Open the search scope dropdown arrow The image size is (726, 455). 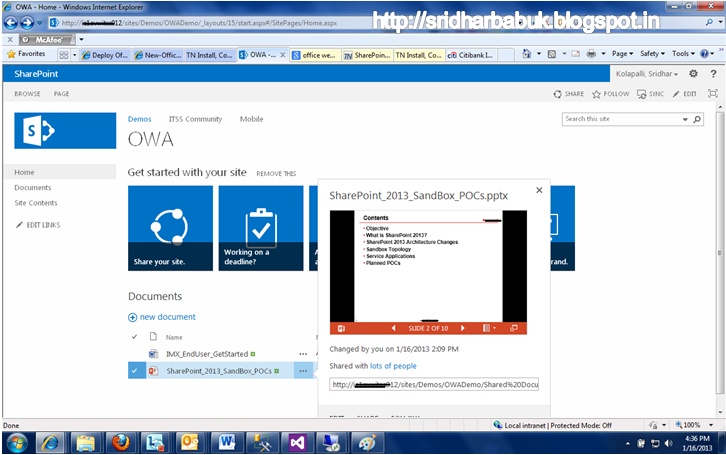685,119
